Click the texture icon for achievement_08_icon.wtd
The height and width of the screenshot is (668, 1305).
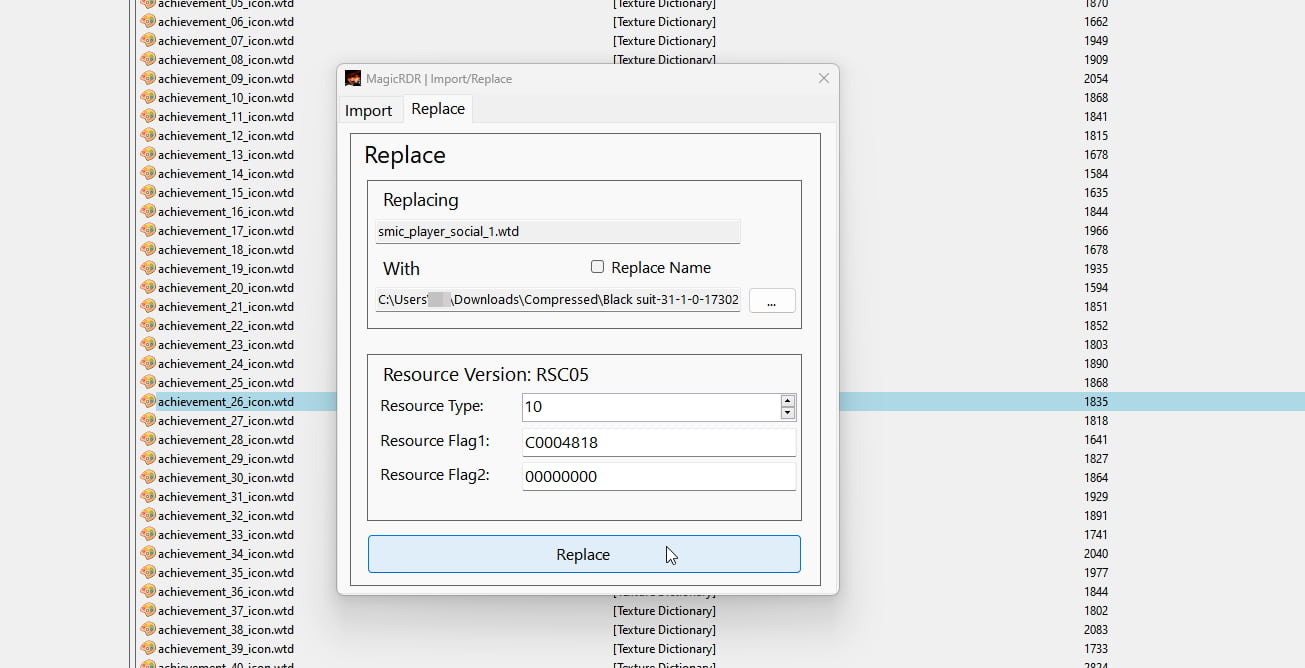coord(148,59)
